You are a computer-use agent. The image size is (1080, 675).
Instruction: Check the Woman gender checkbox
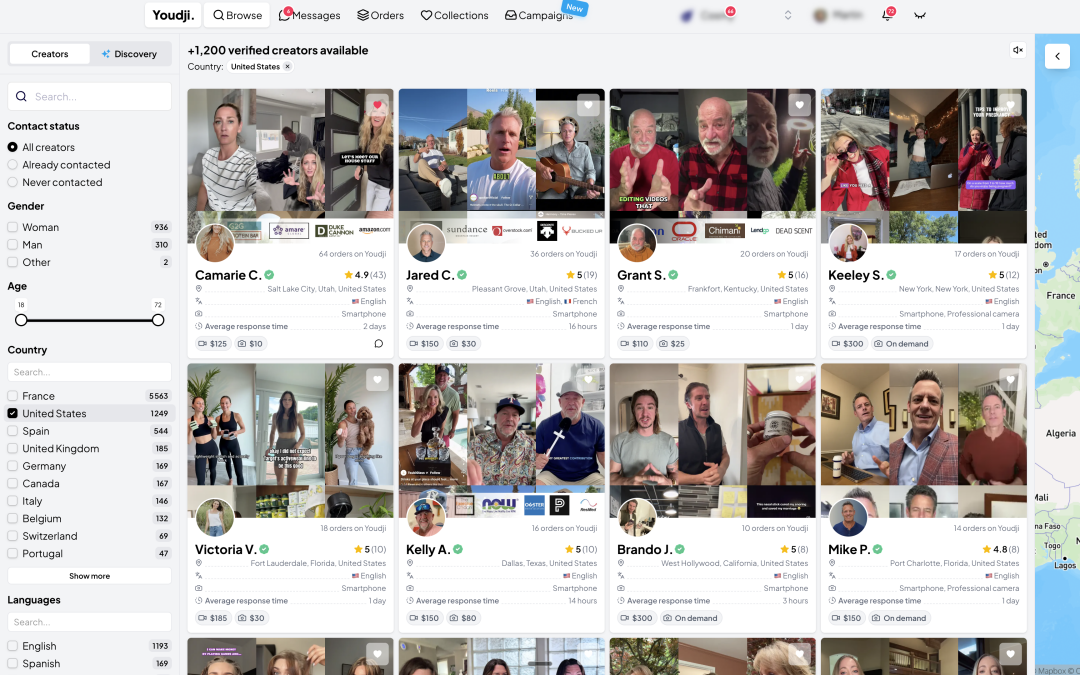[13, 227]
